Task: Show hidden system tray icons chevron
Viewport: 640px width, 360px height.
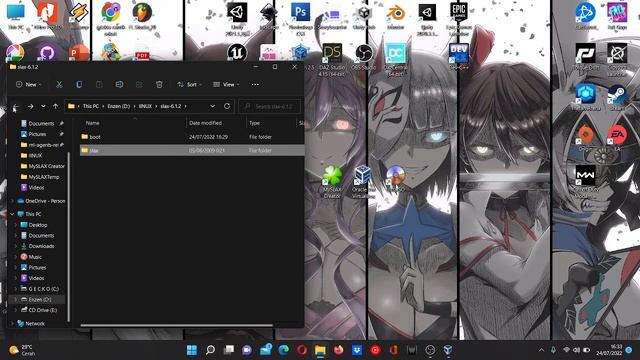Action: (x=541, y=350)
